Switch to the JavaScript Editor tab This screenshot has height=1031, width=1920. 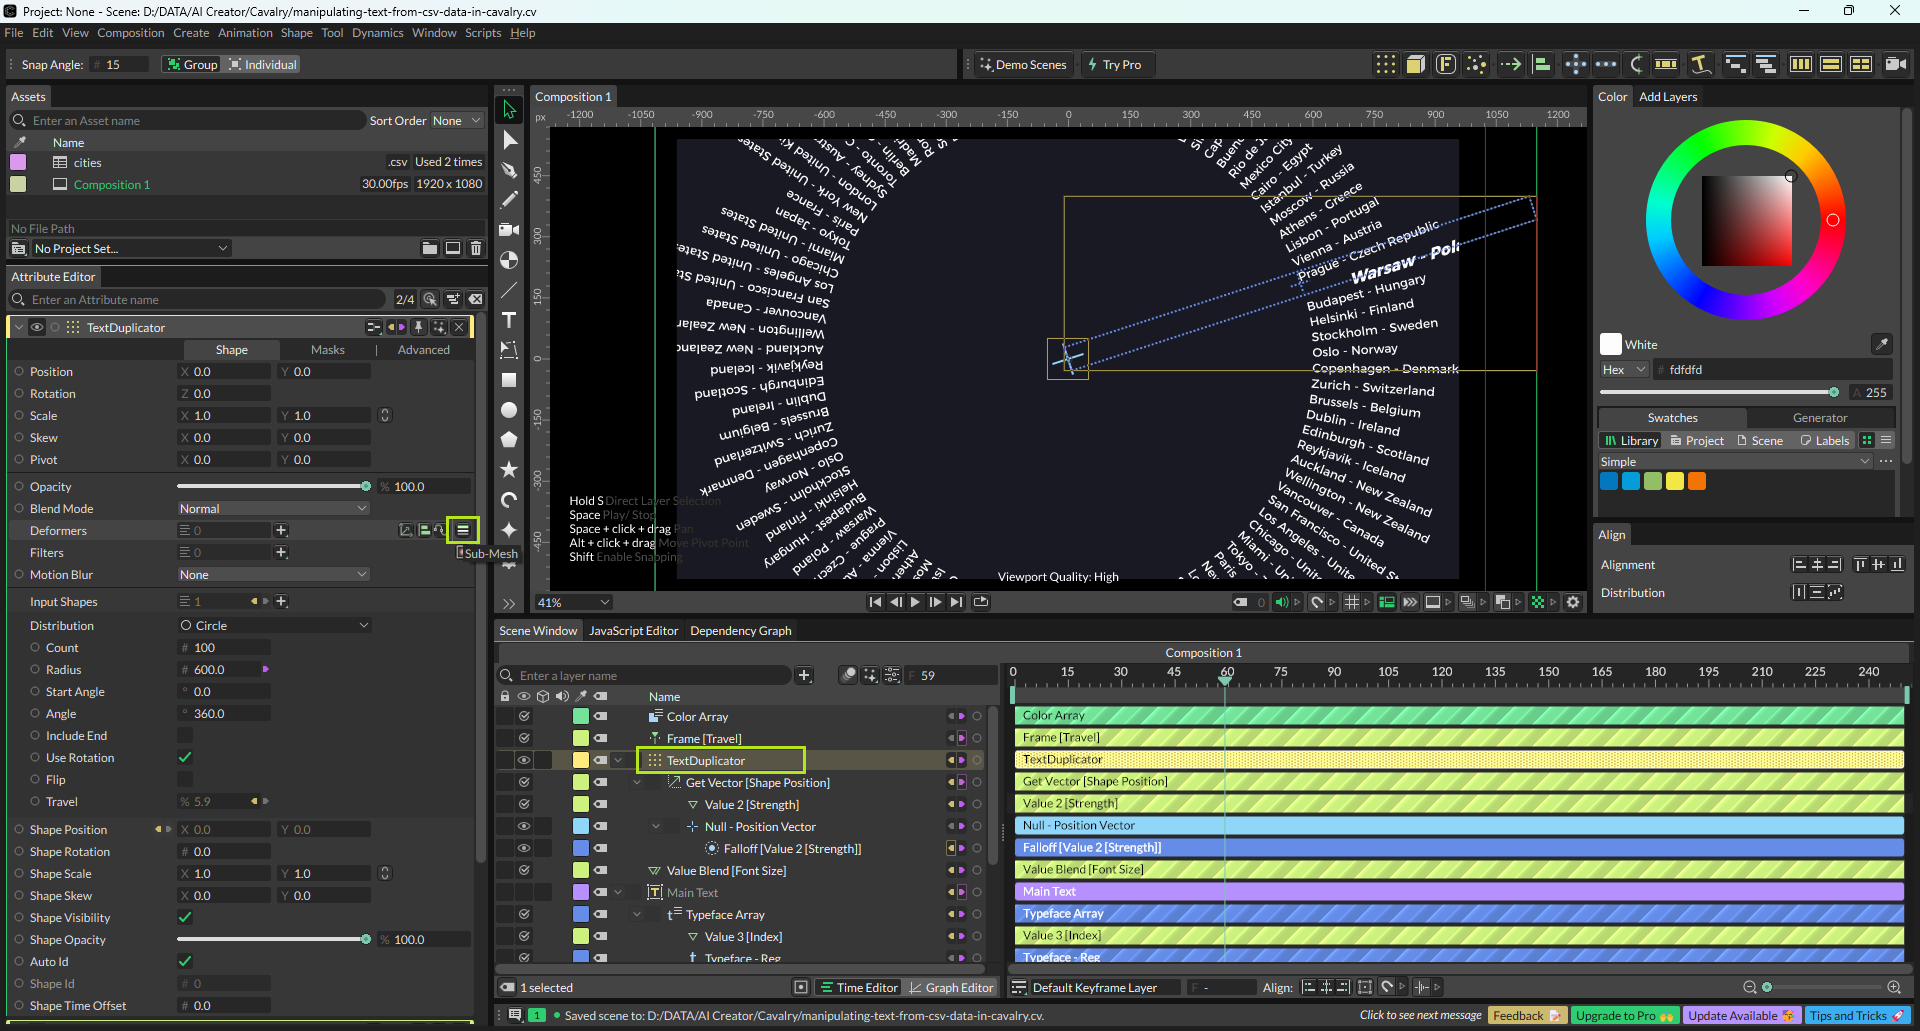pos(633,631)
